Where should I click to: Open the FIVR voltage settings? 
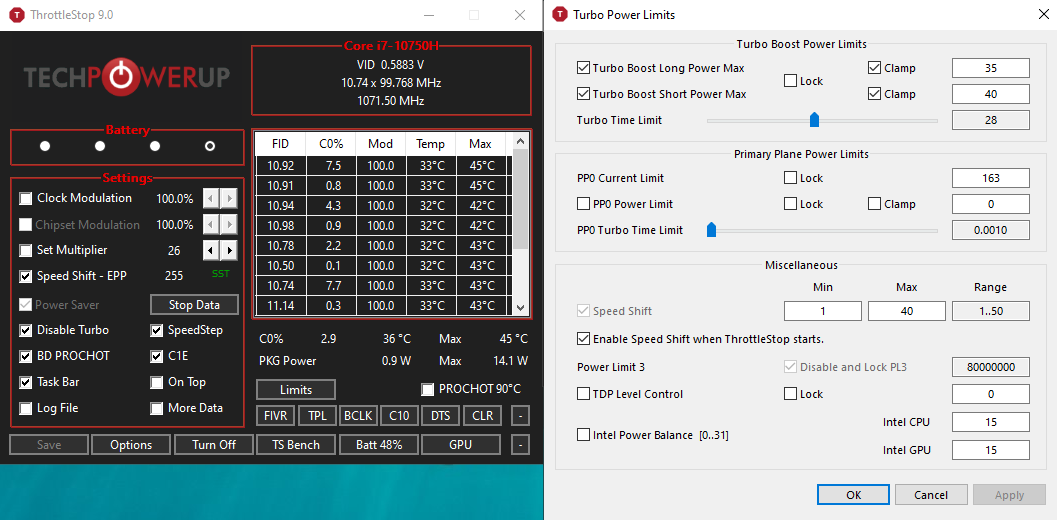tap(275, 416)
